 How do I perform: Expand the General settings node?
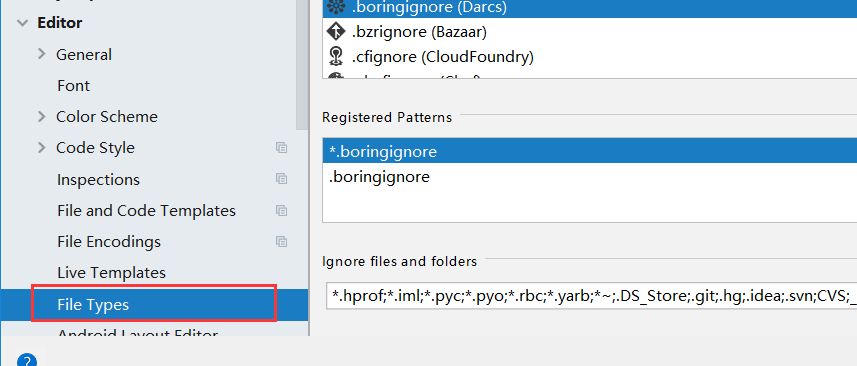(x=42, y=54)
